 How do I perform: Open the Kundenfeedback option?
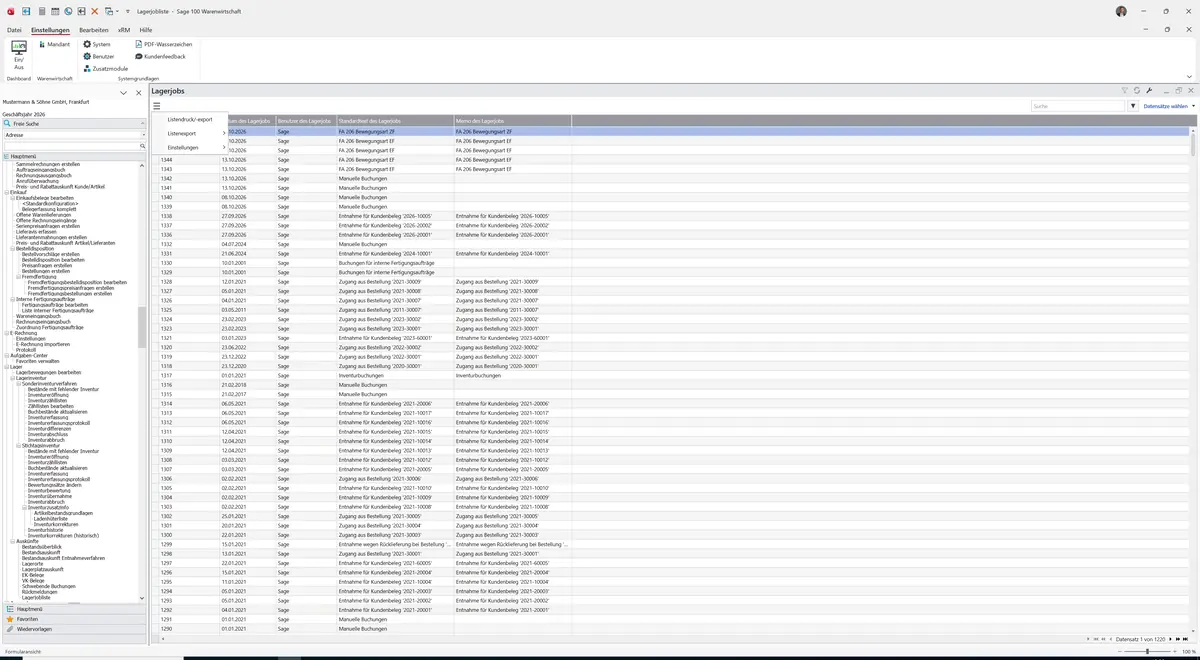pyautogui.click(x=160, y=57)
